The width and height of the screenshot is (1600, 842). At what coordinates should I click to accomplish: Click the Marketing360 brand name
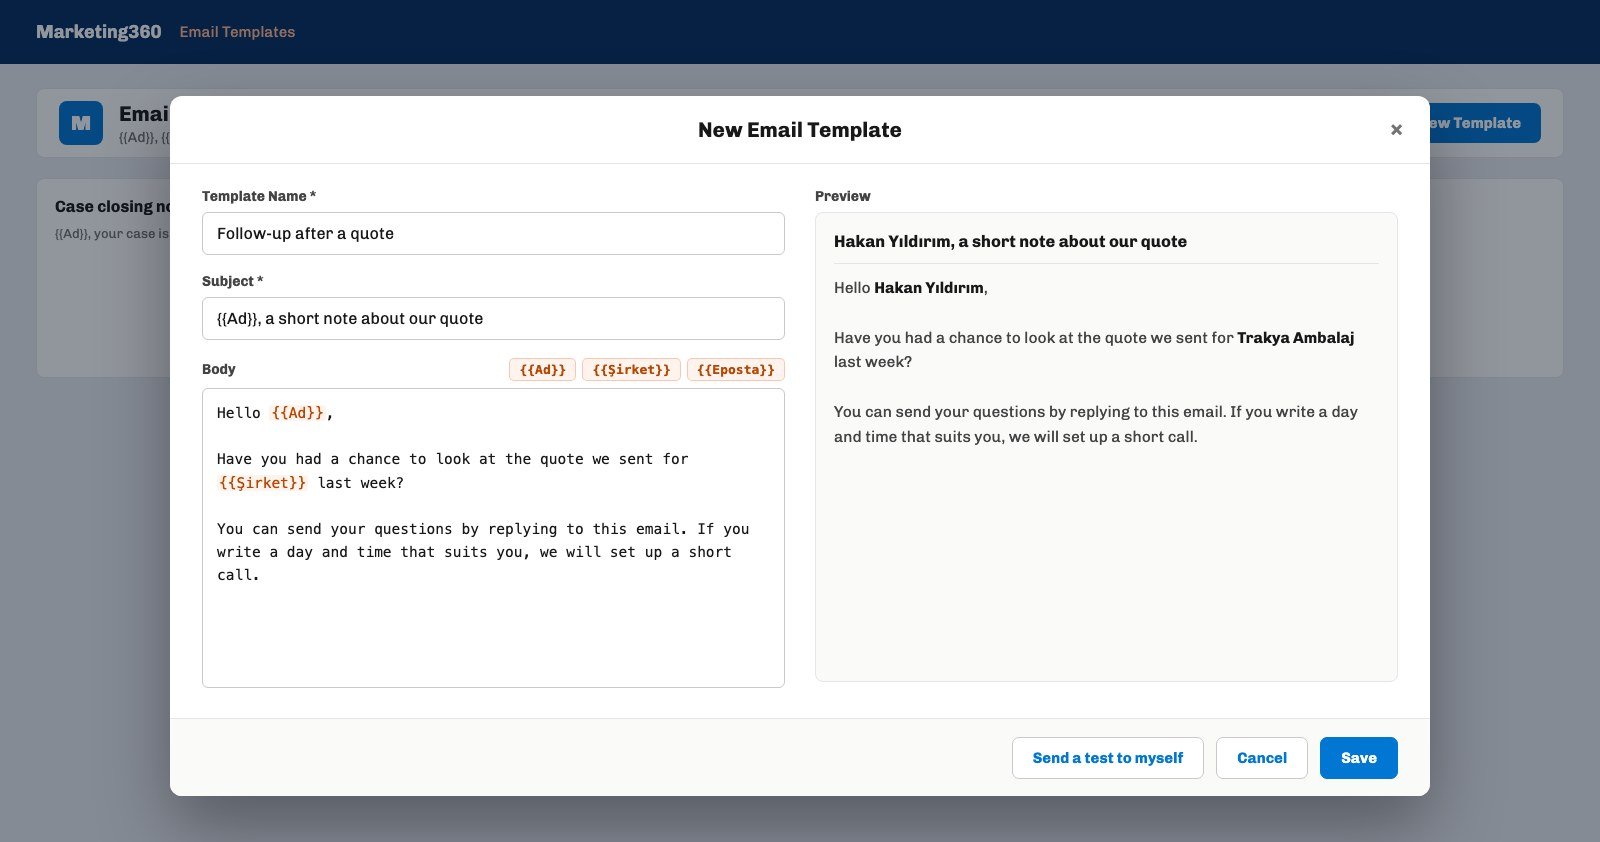click(99, 32)
